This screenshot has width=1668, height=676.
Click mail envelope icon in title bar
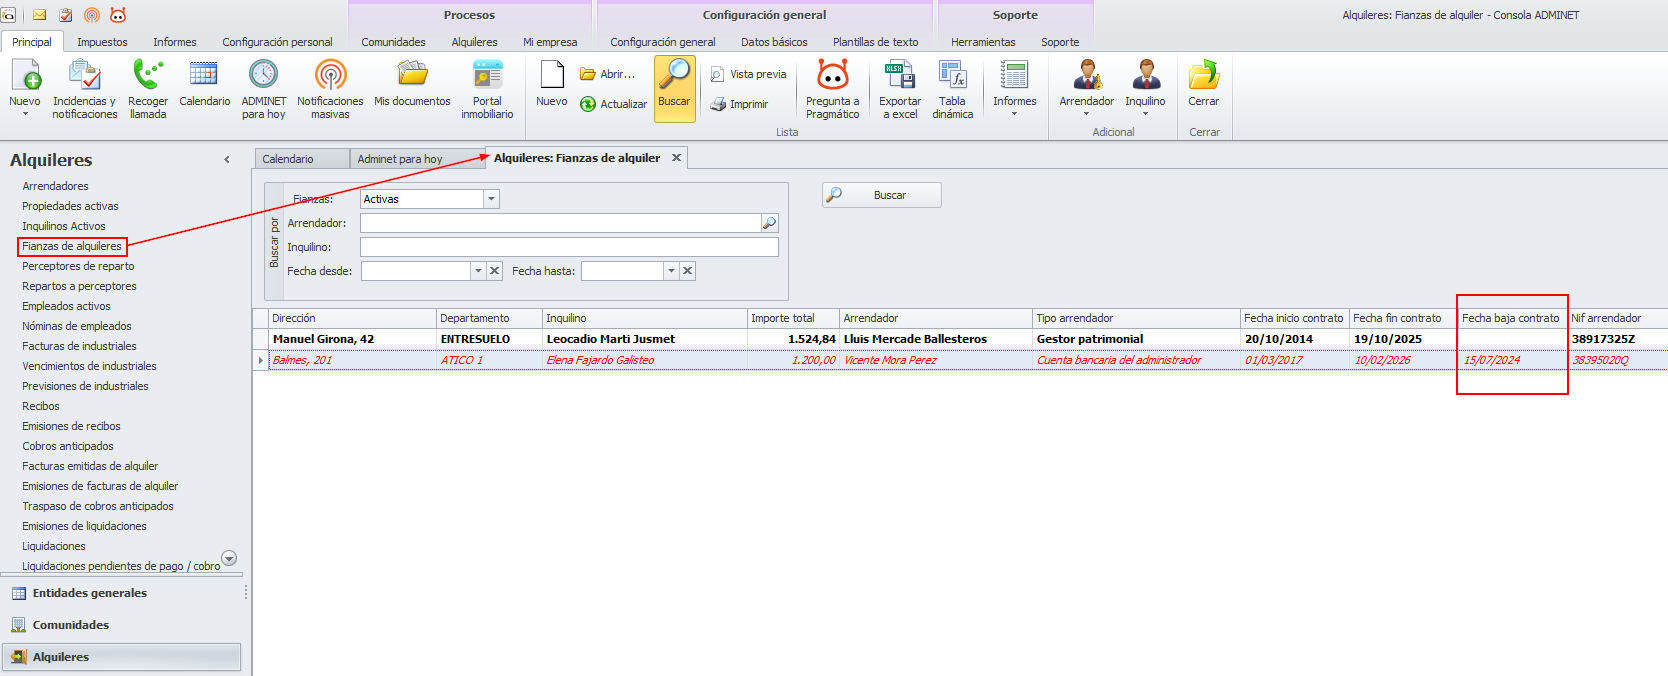pos(40,15)
